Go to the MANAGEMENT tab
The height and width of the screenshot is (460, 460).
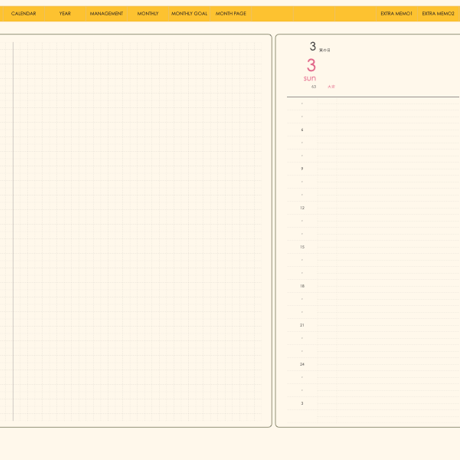[106, 14]
